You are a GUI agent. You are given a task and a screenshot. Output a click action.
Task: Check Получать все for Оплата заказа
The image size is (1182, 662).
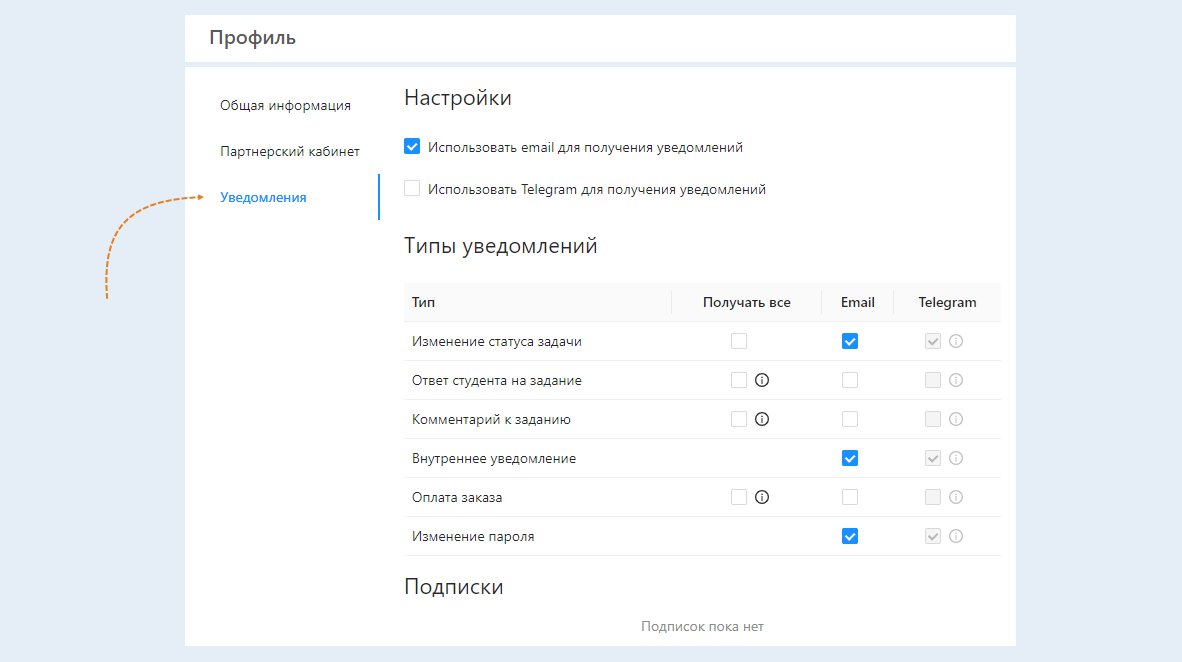[x=739, y=497]
